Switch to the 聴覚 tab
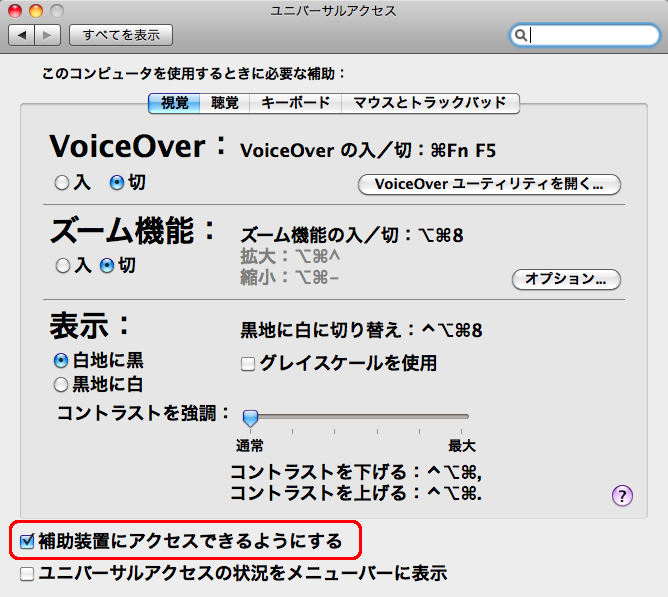This screenshot has width=668, height=597. 225,103
